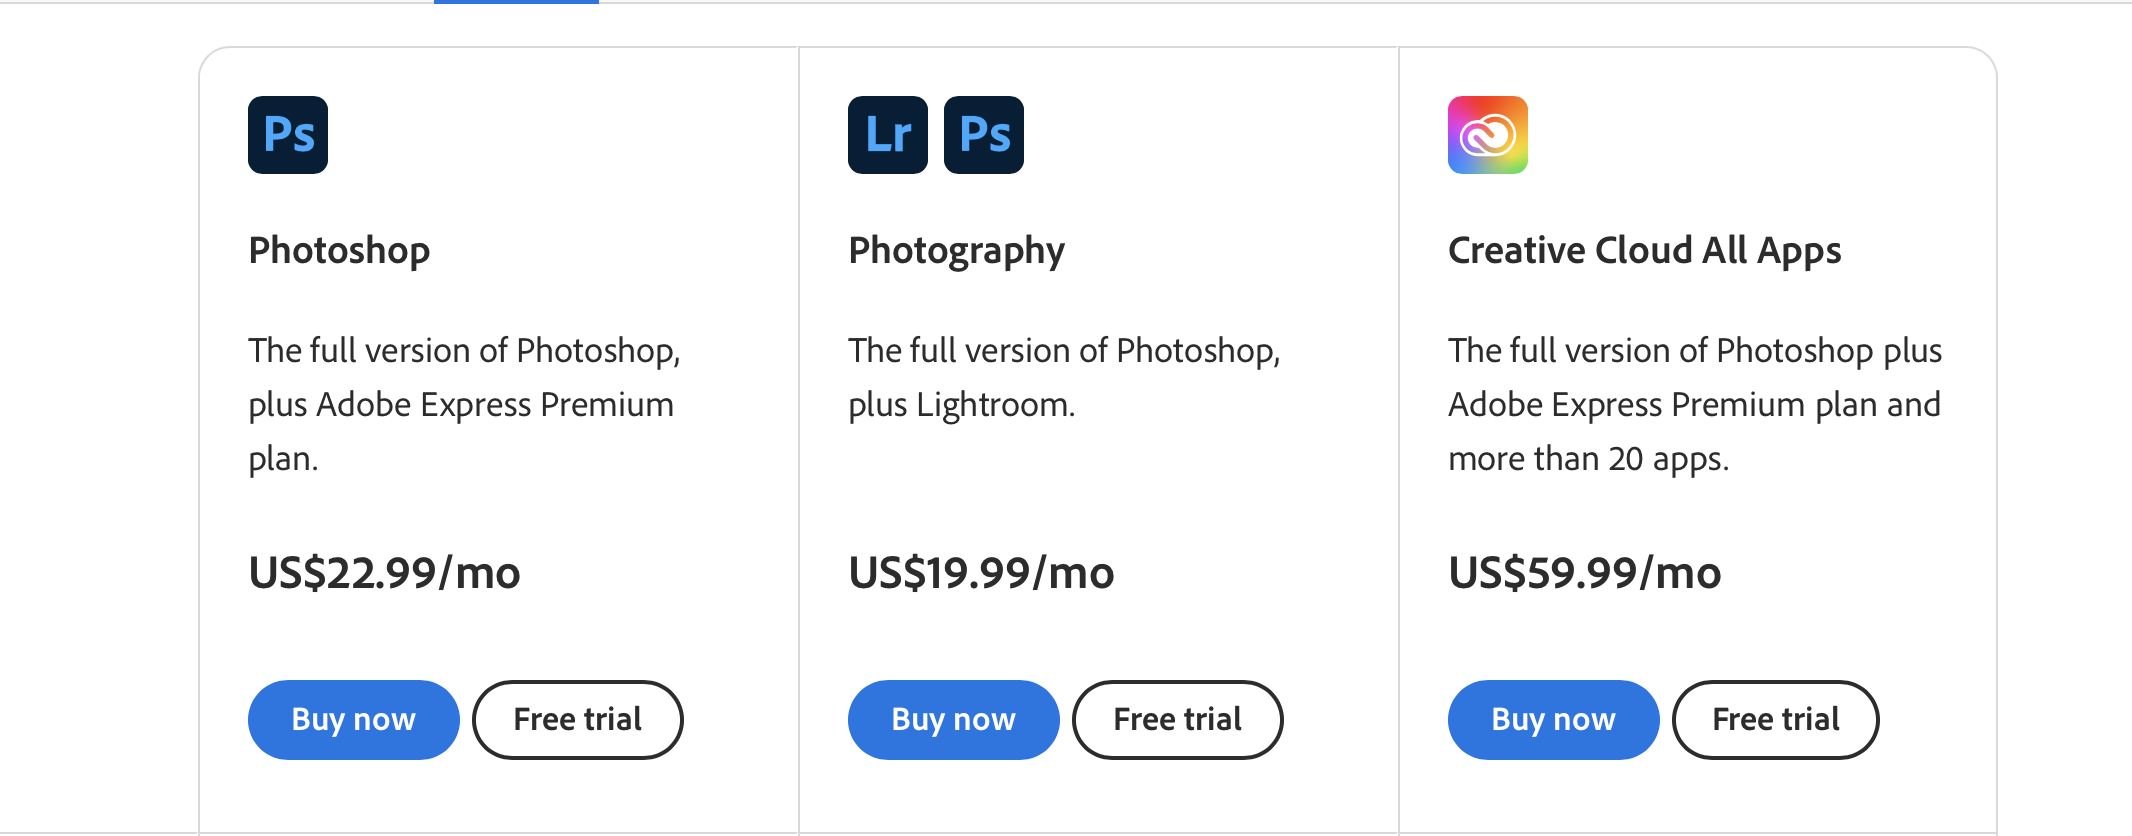2132x836 pixels.
Task: Click the US$59.99/mo price
Action: 1585,573
